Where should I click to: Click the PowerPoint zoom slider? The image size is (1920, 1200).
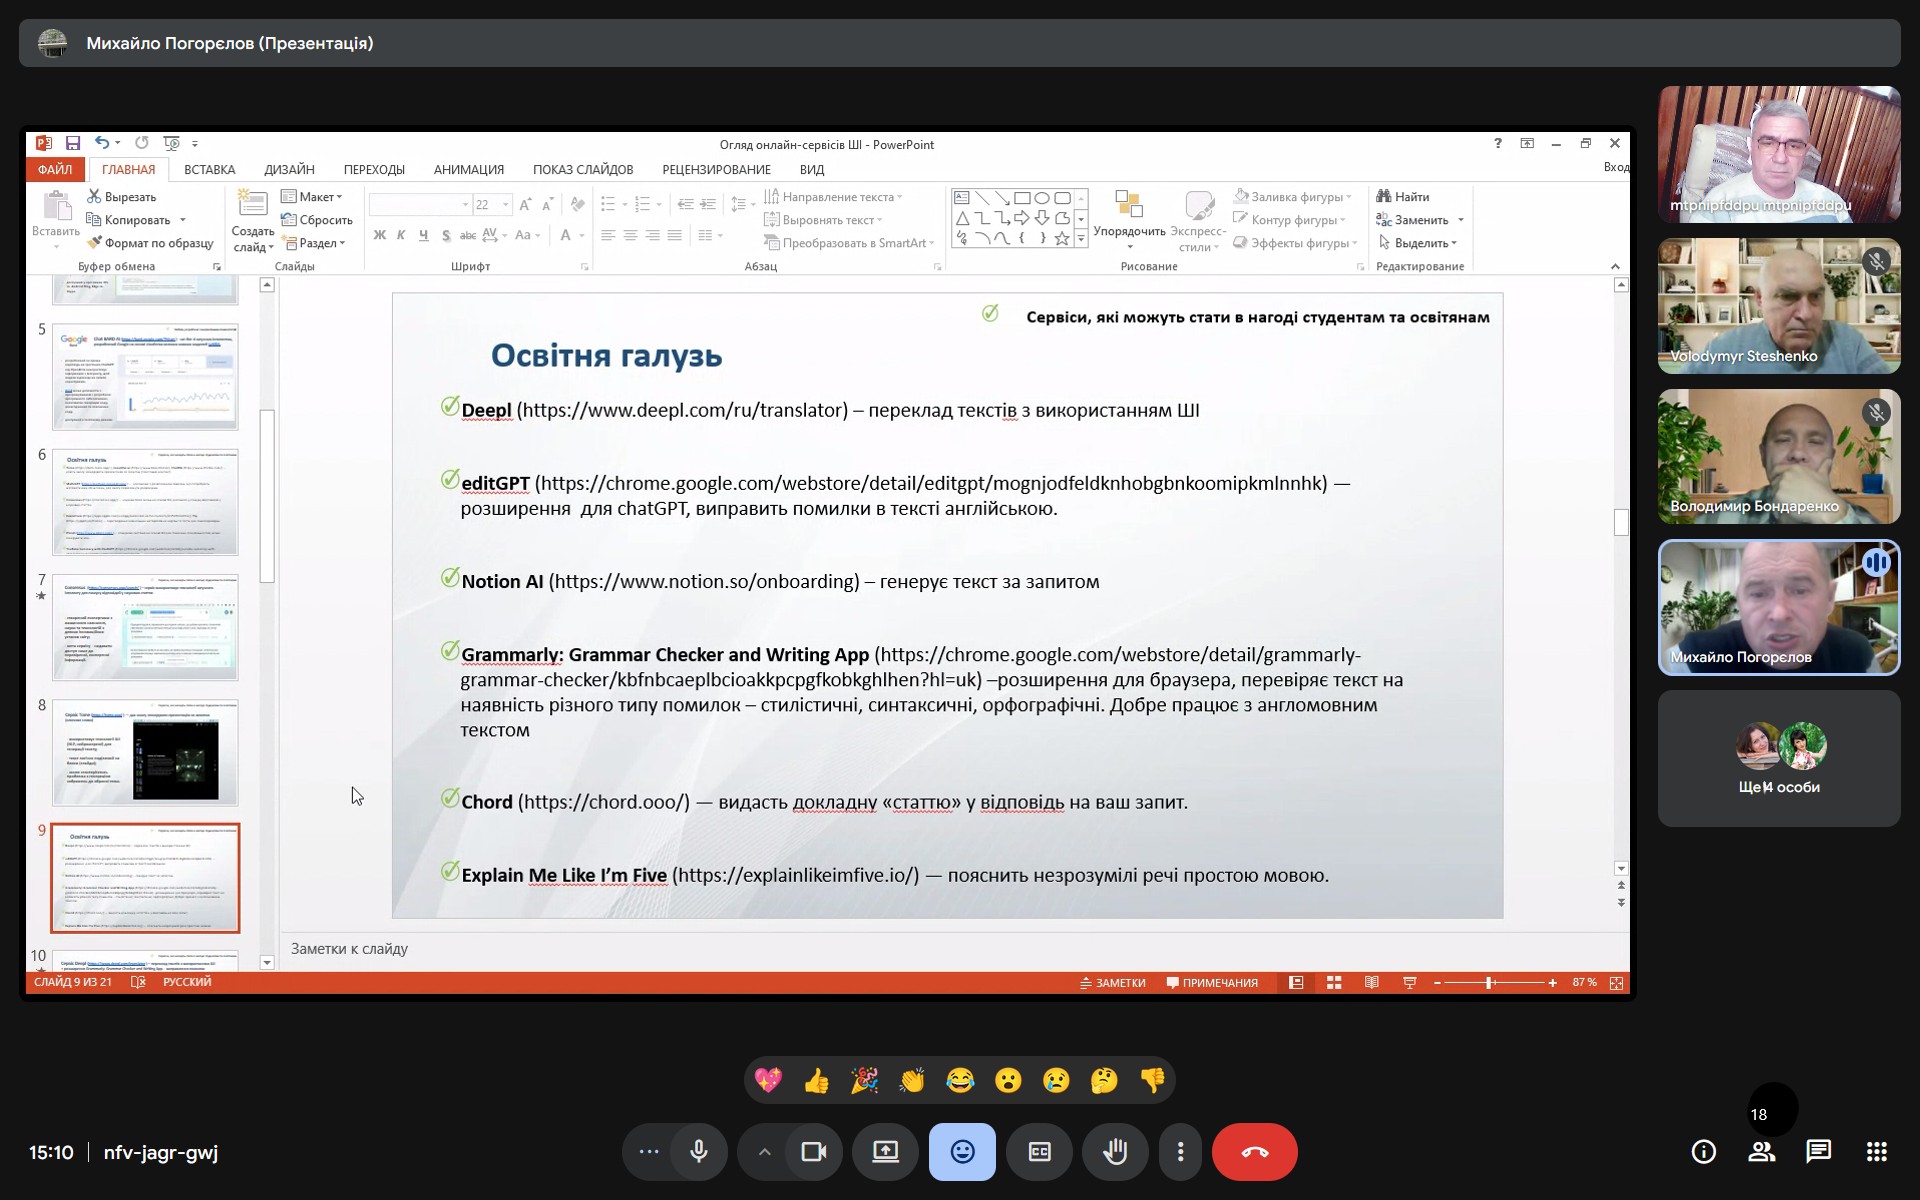[1489, 983]
